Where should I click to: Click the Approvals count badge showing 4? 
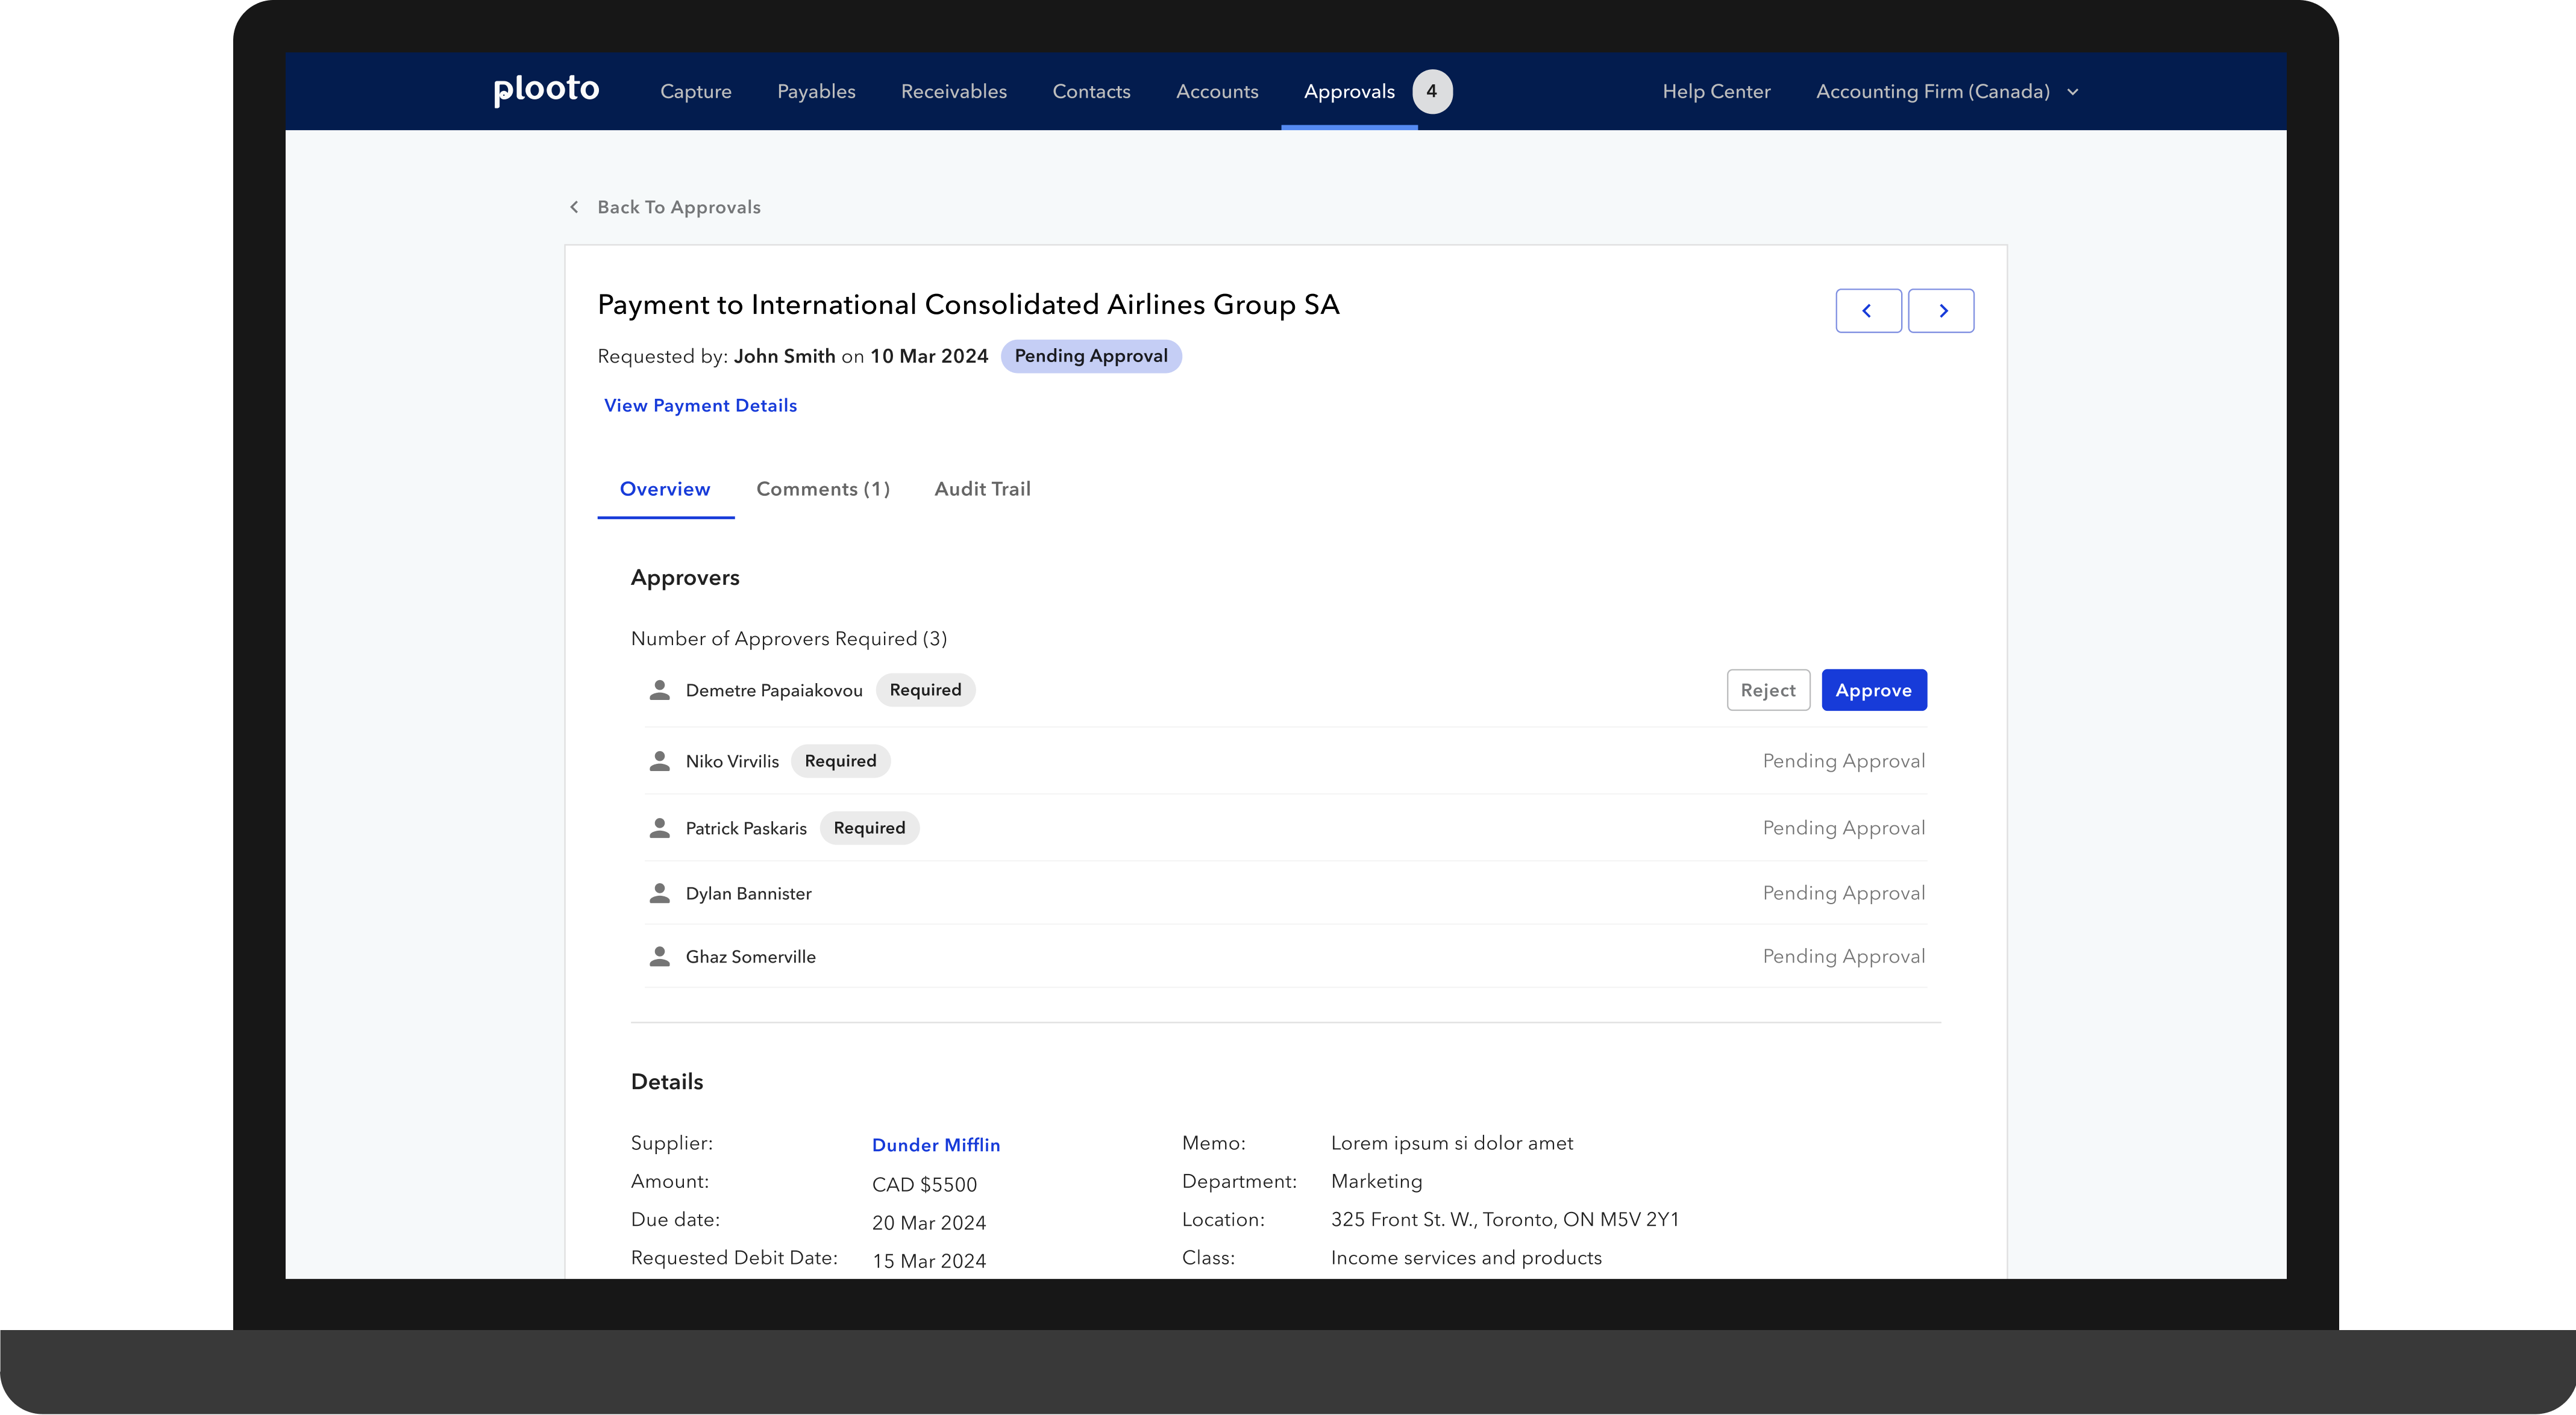click(x=1432, y=91)
